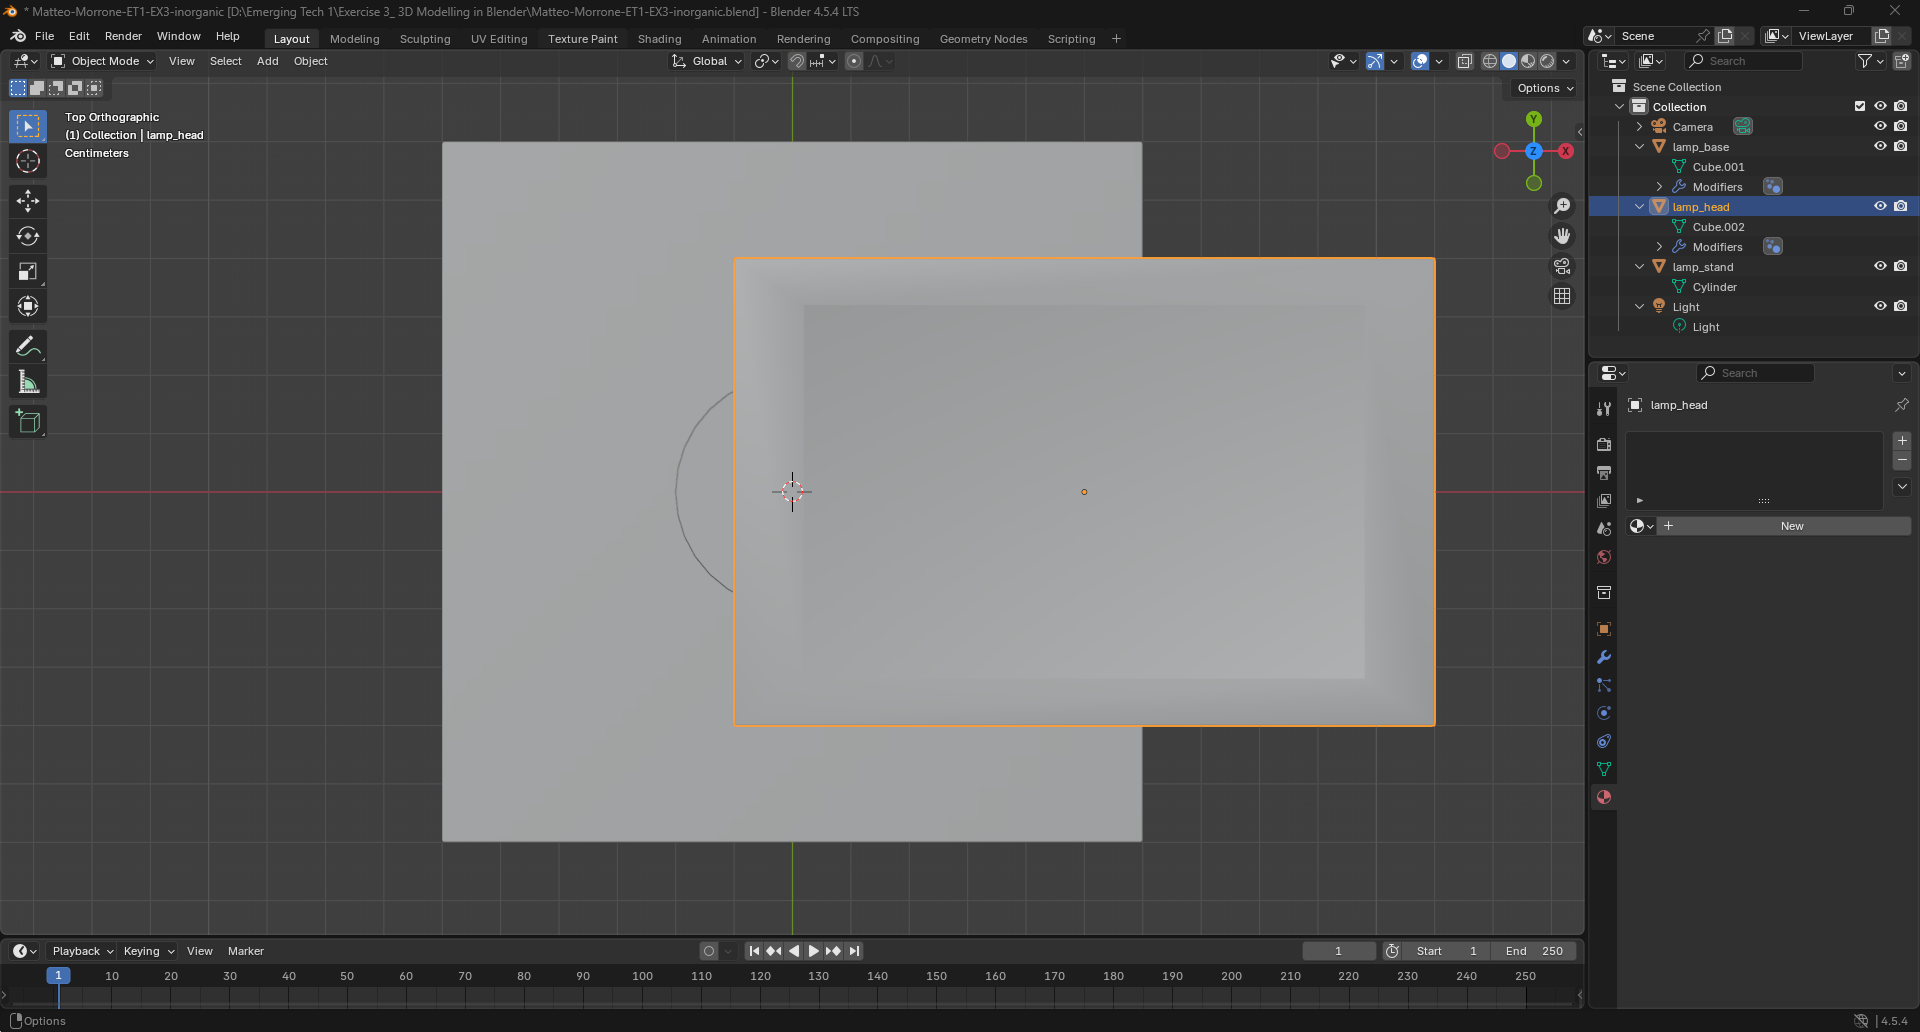Viewport: 1920px width, 1032px height.
Task: Collapse the lamp_stand entry in the outliner
Action: pos(1640,266)
